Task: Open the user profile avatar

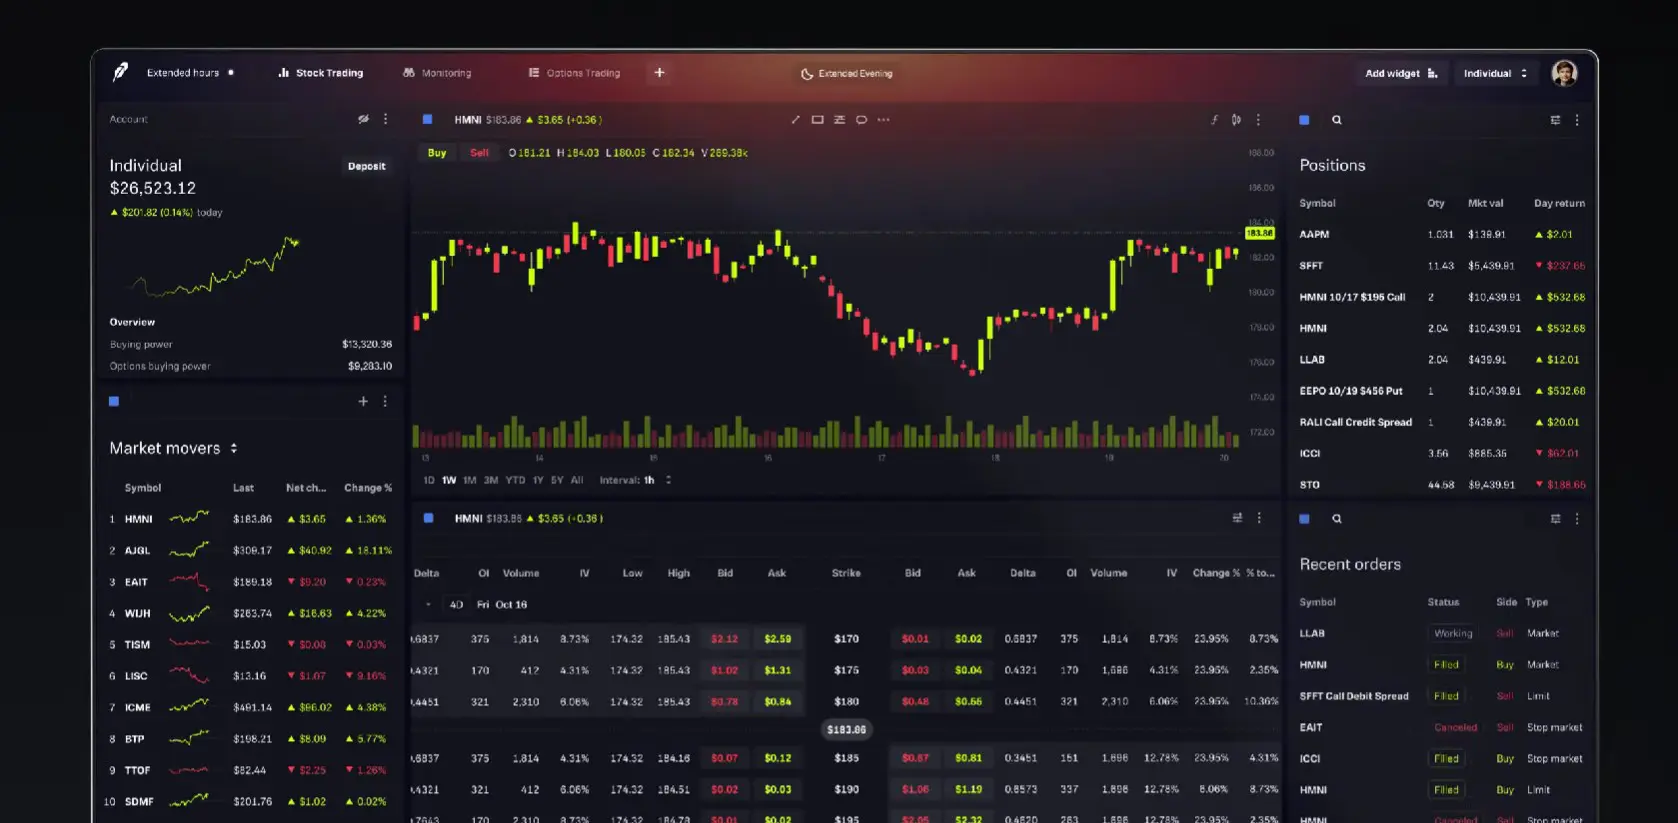Action: point(1564,73)
